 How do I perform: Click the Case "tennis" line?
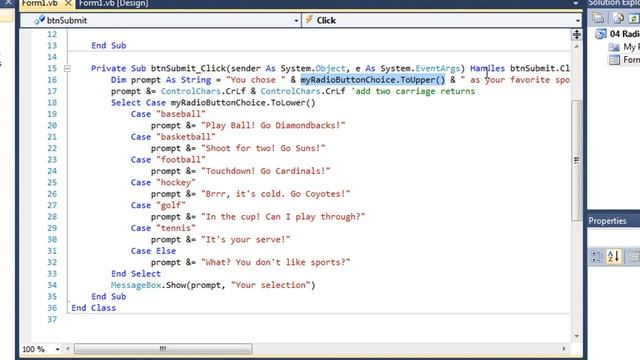pyautogui.click(x=163, y=229)
